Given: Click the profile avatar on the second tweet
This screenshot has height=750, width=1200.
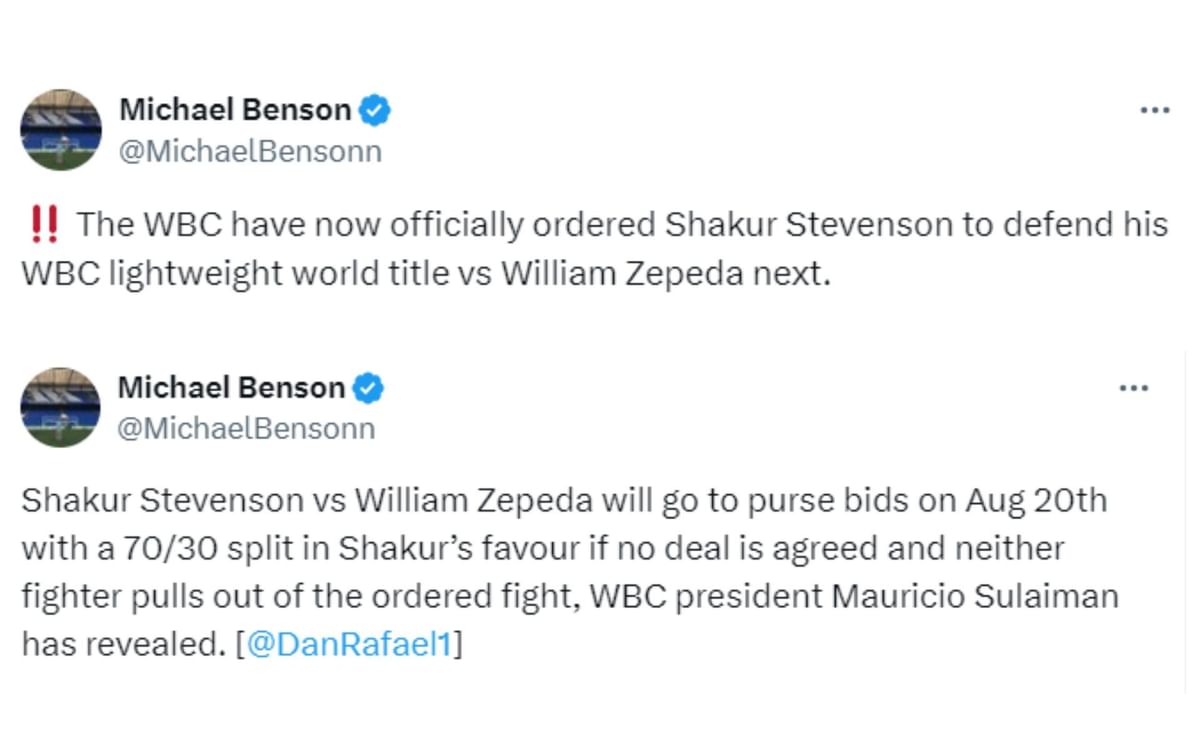Looking at the screenshot, I should 60,407.
